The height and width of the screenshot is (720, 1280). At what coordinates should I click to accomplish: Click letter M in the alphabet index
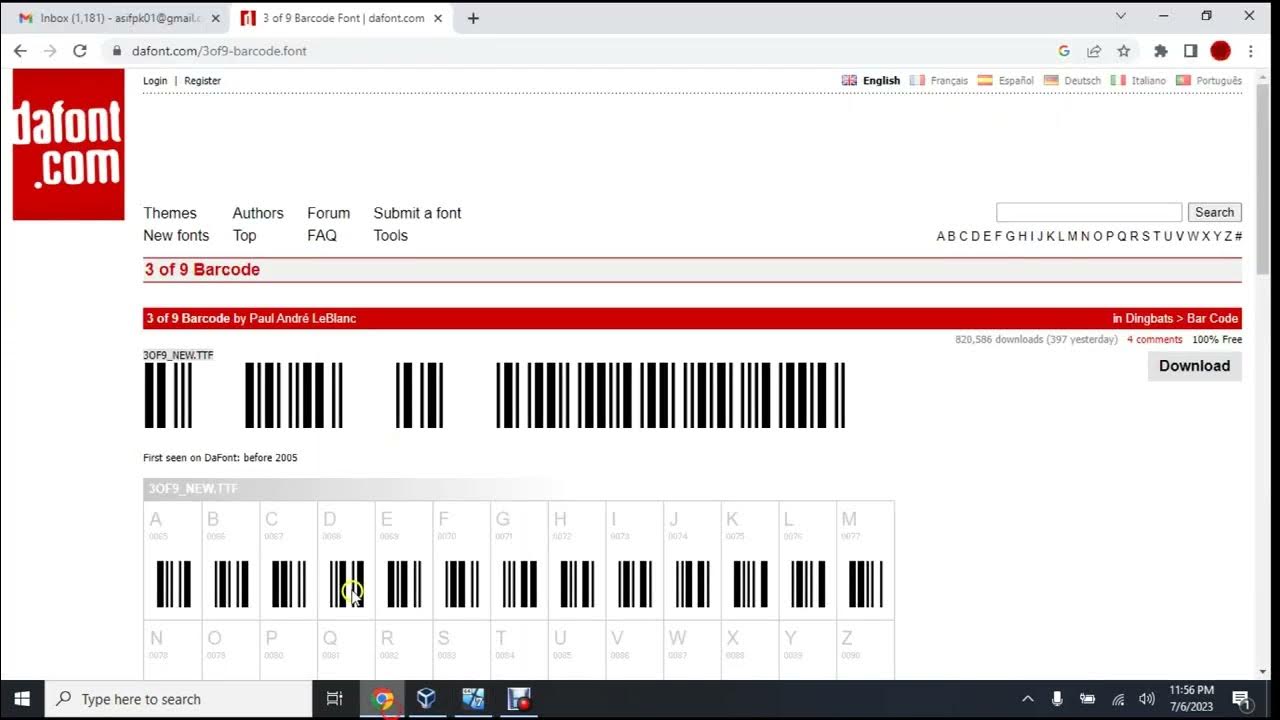(x=1073, y=236)
